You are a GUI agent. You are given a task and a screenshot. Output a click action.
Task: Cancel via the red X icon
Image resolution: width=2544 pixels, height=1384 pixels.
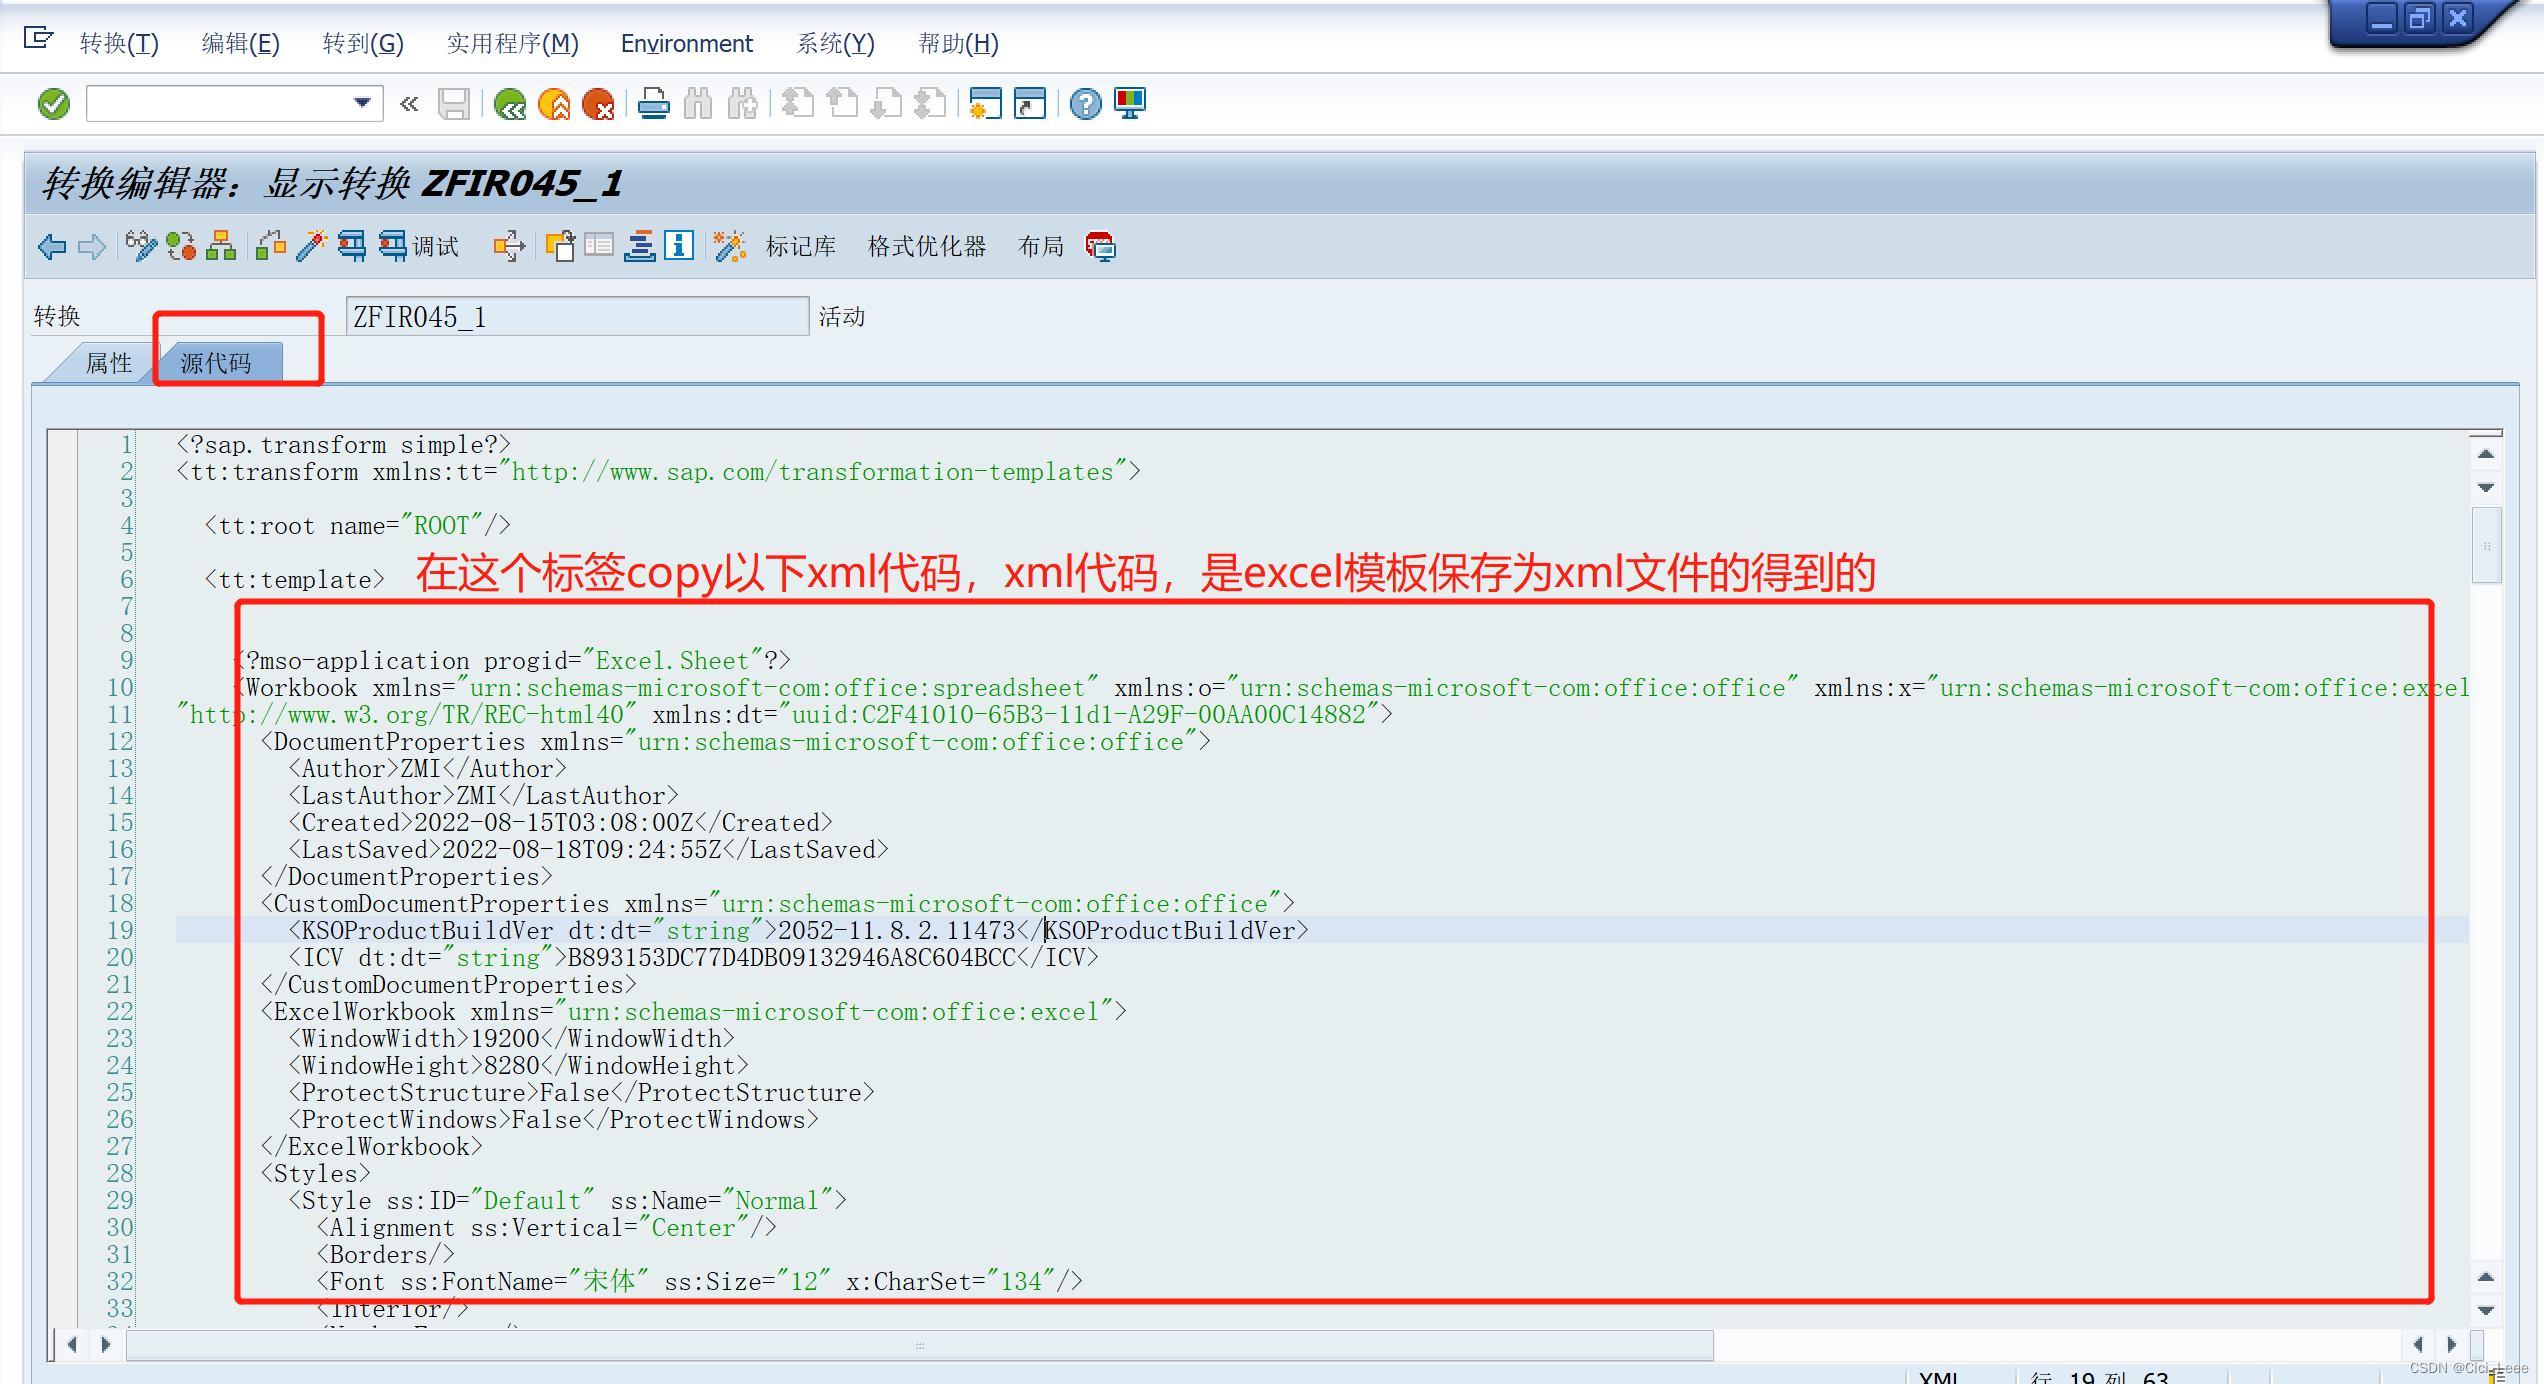pos(600,103)
